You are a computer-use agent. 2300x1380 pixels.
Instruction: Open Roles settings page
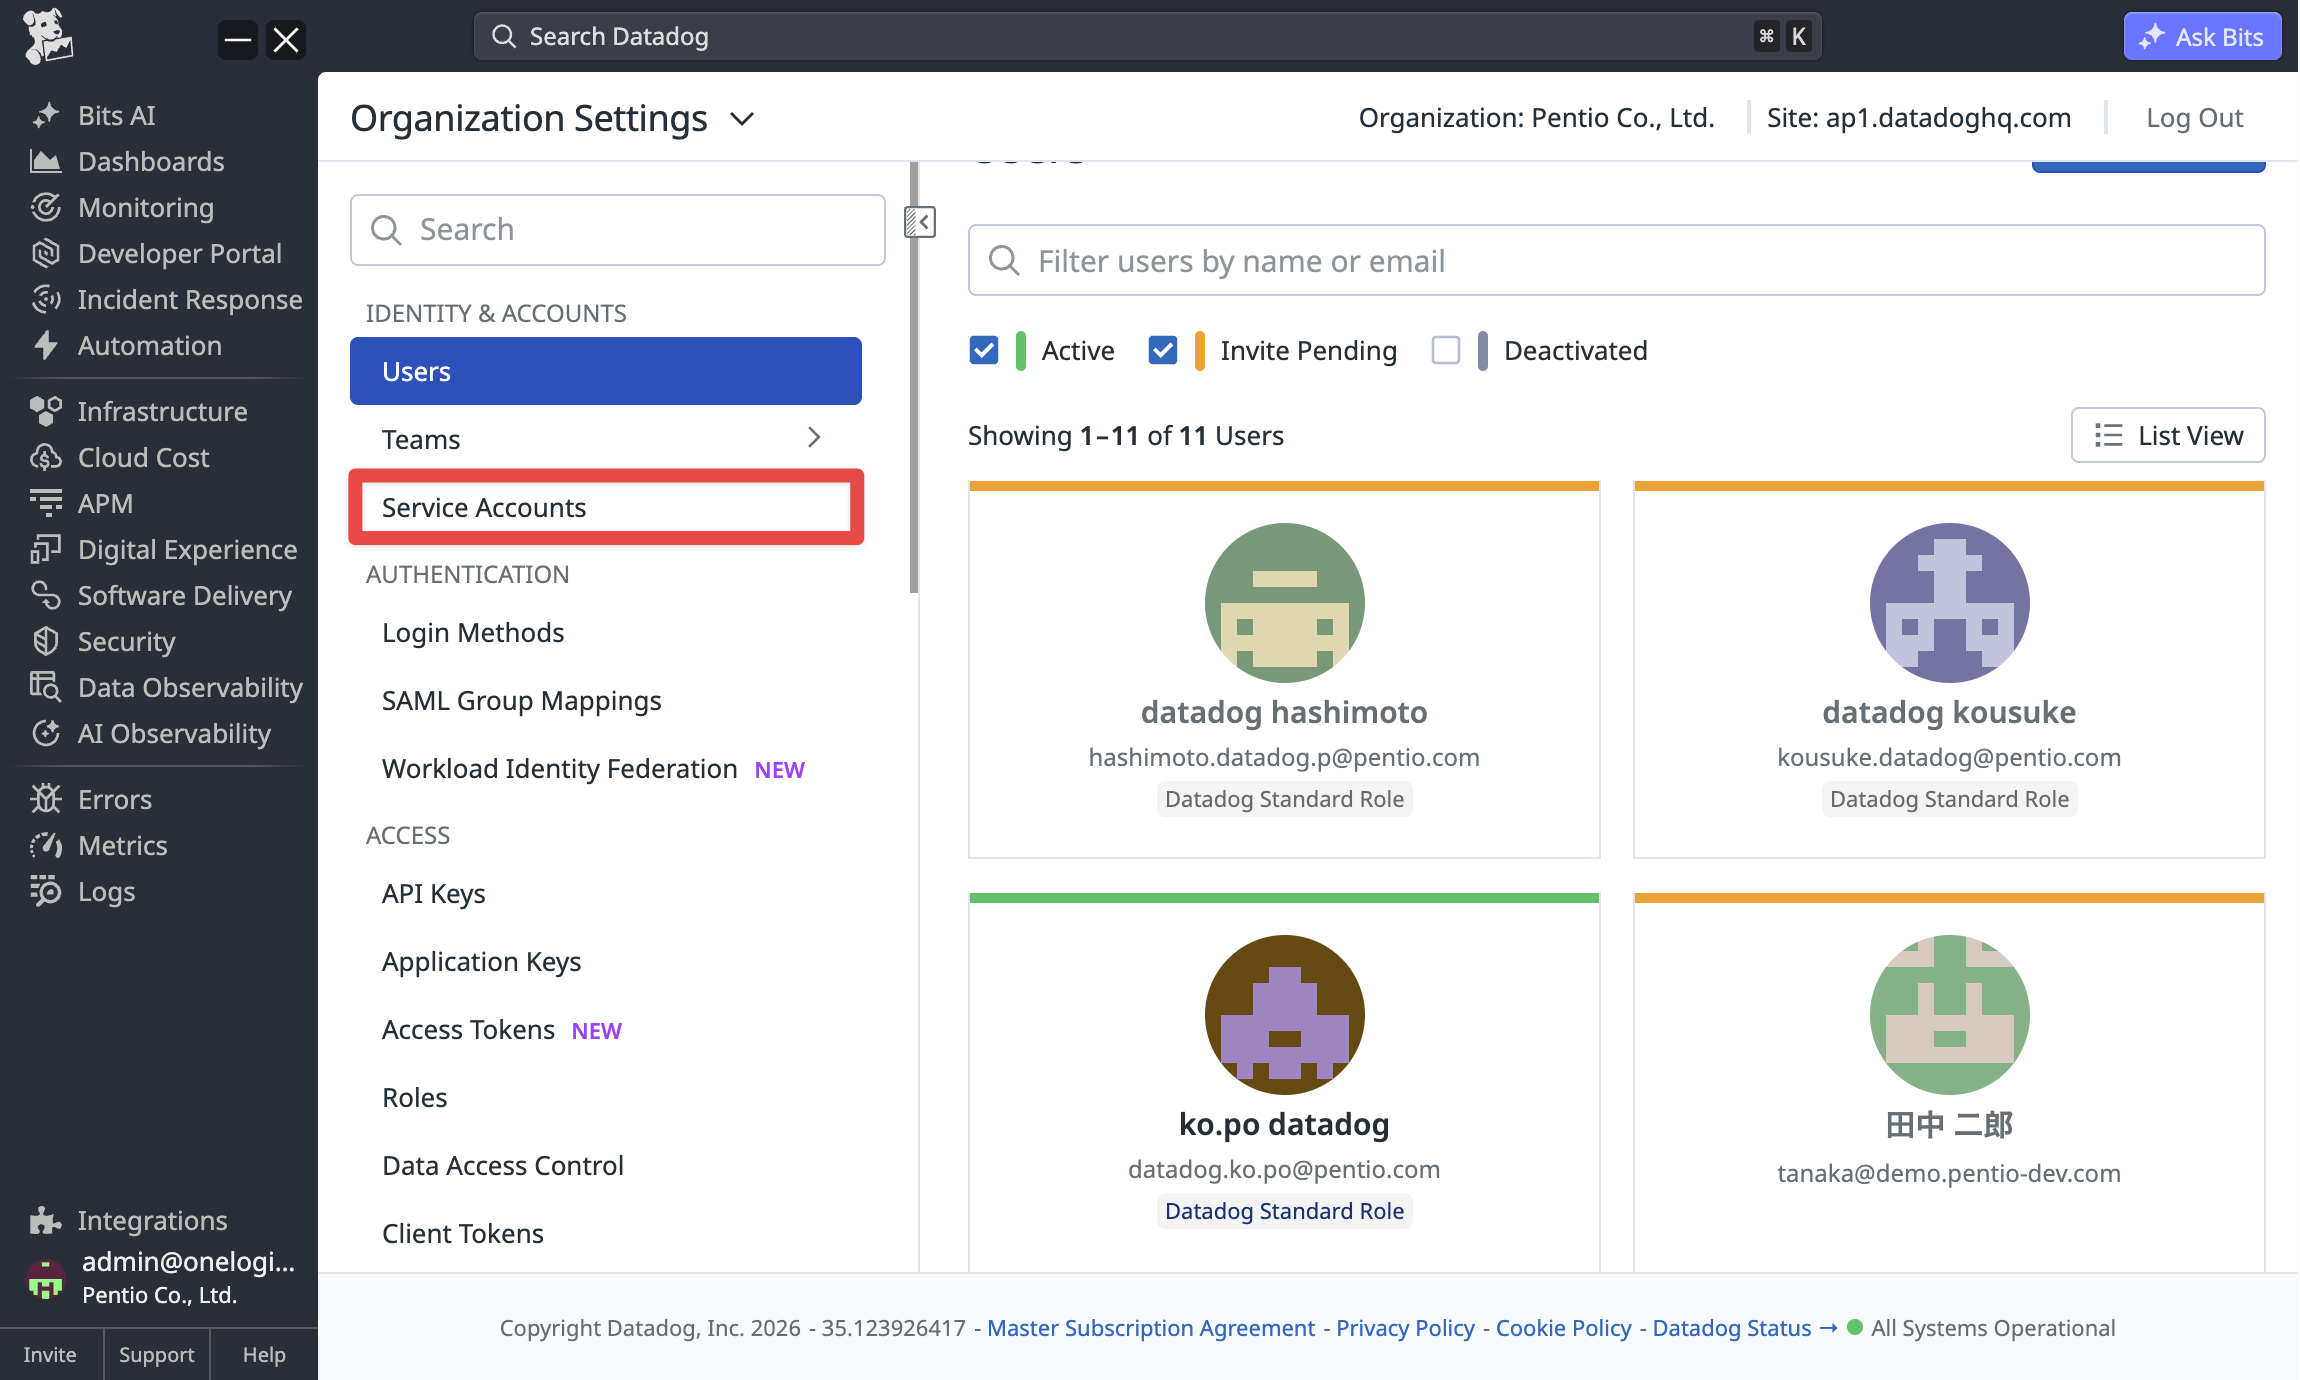pyautogui.click(x=414, y=1098)
